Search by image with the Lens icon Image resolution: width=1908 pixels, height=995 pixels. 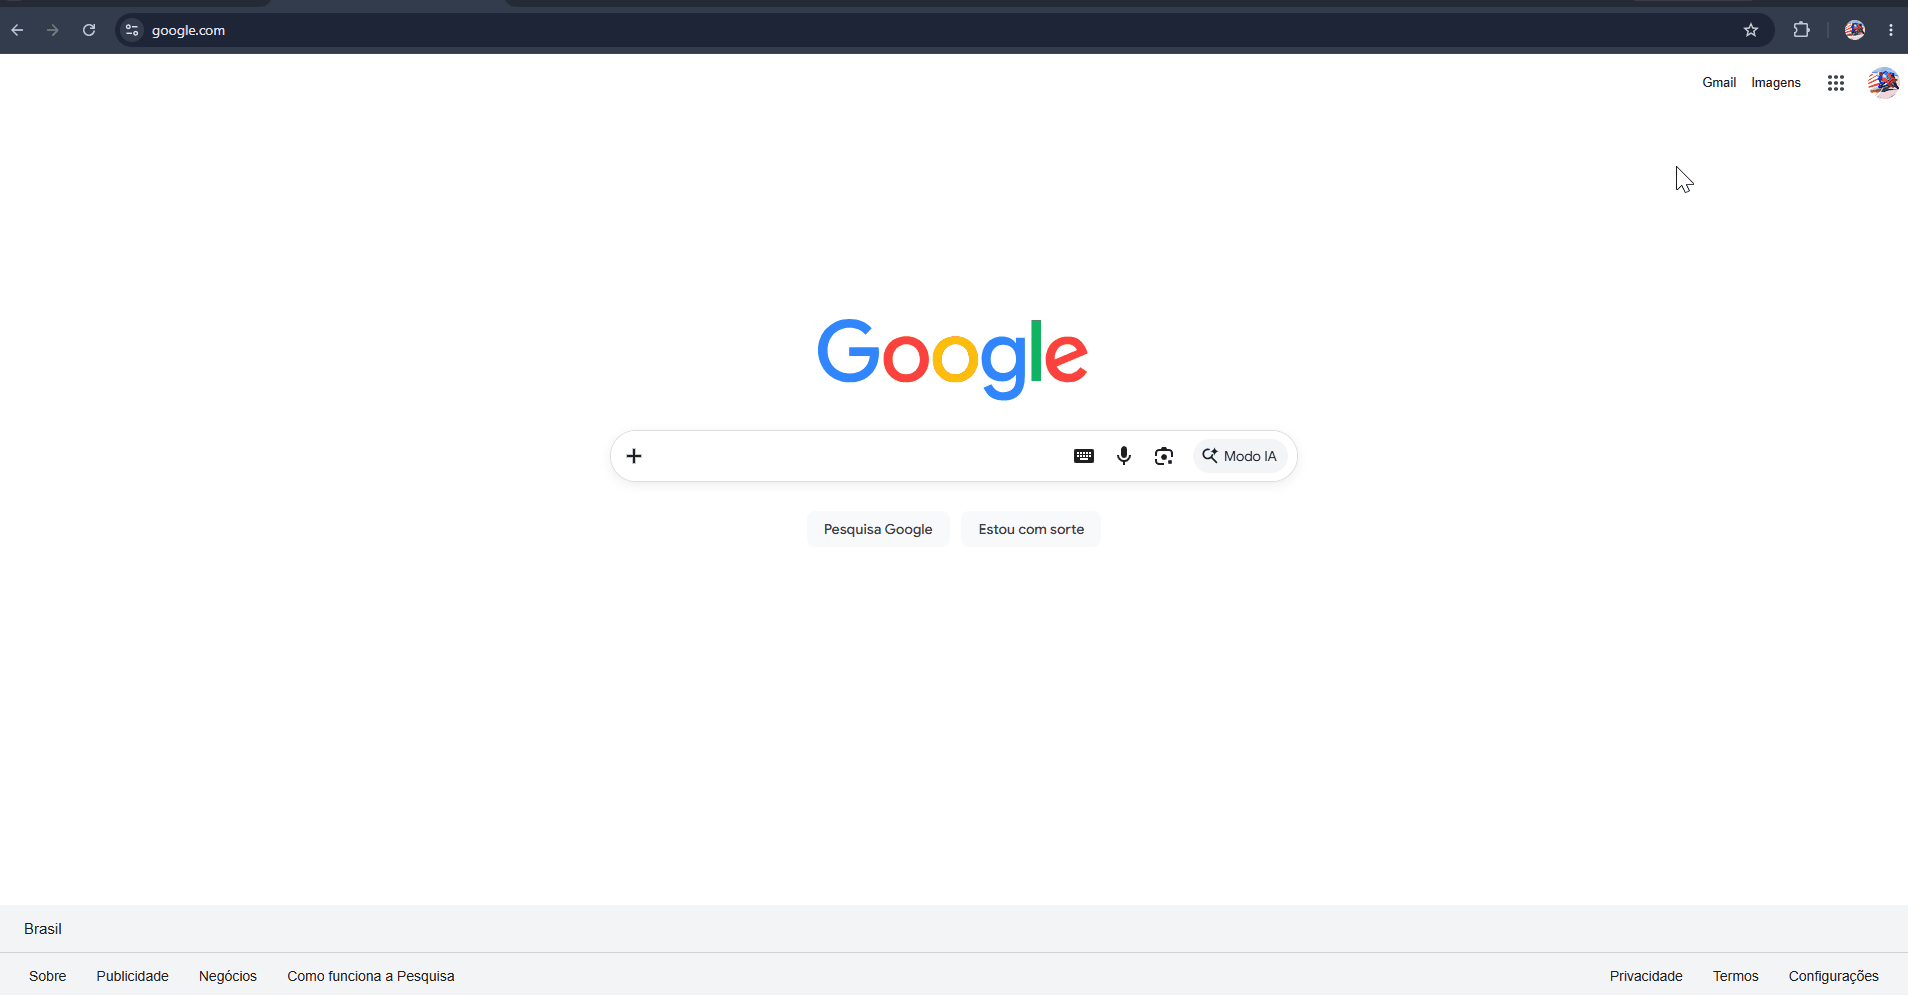pos(1164,456)
